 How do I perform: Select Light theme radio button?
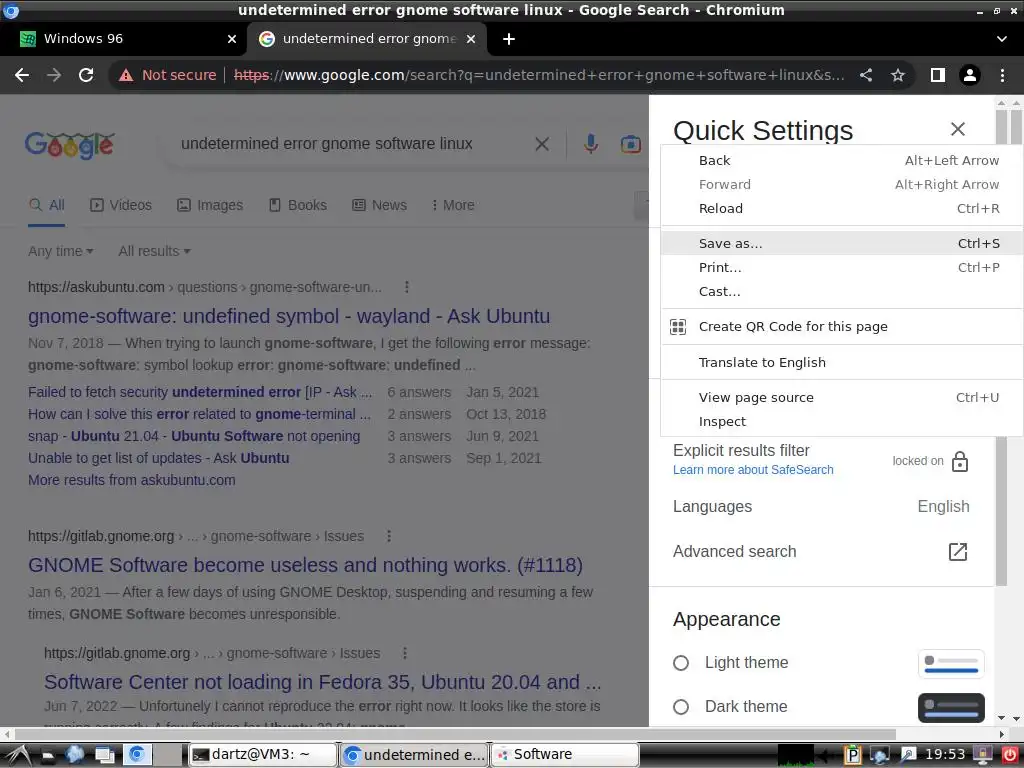click(x=681, y=664)
